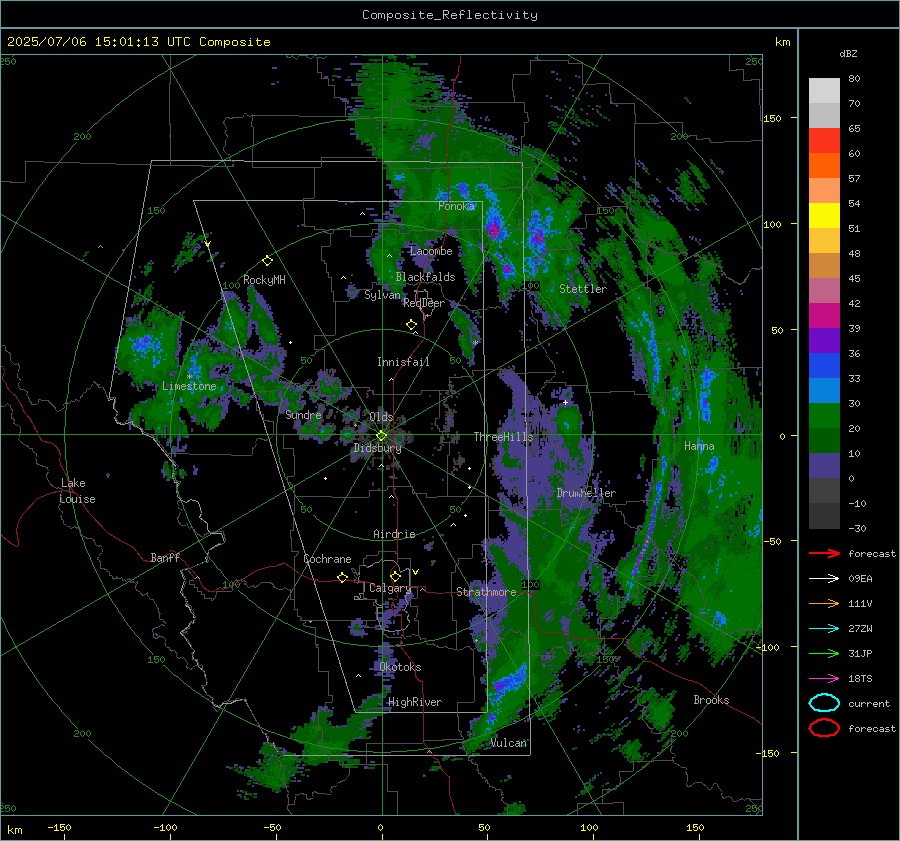
Task: Click the Vulcan town label
Action: (x=508, y=743)
